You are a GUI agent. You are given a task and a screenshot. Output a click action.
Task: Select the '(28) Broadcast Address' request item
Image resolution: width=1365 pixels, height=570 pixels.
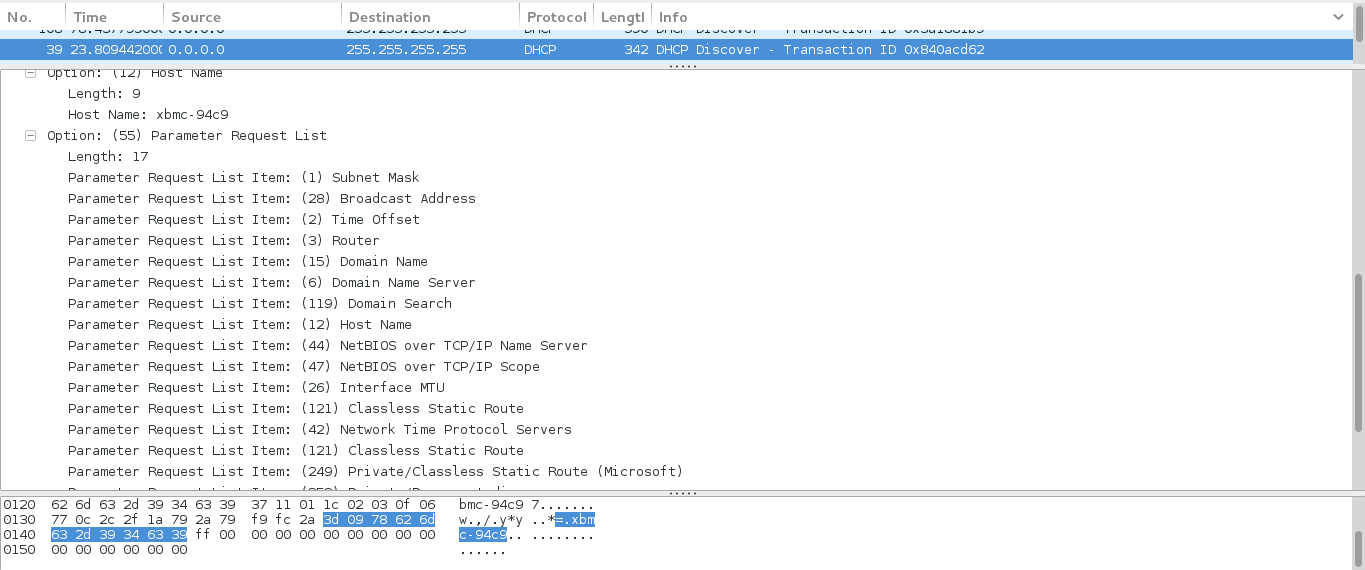click(271, 199)
